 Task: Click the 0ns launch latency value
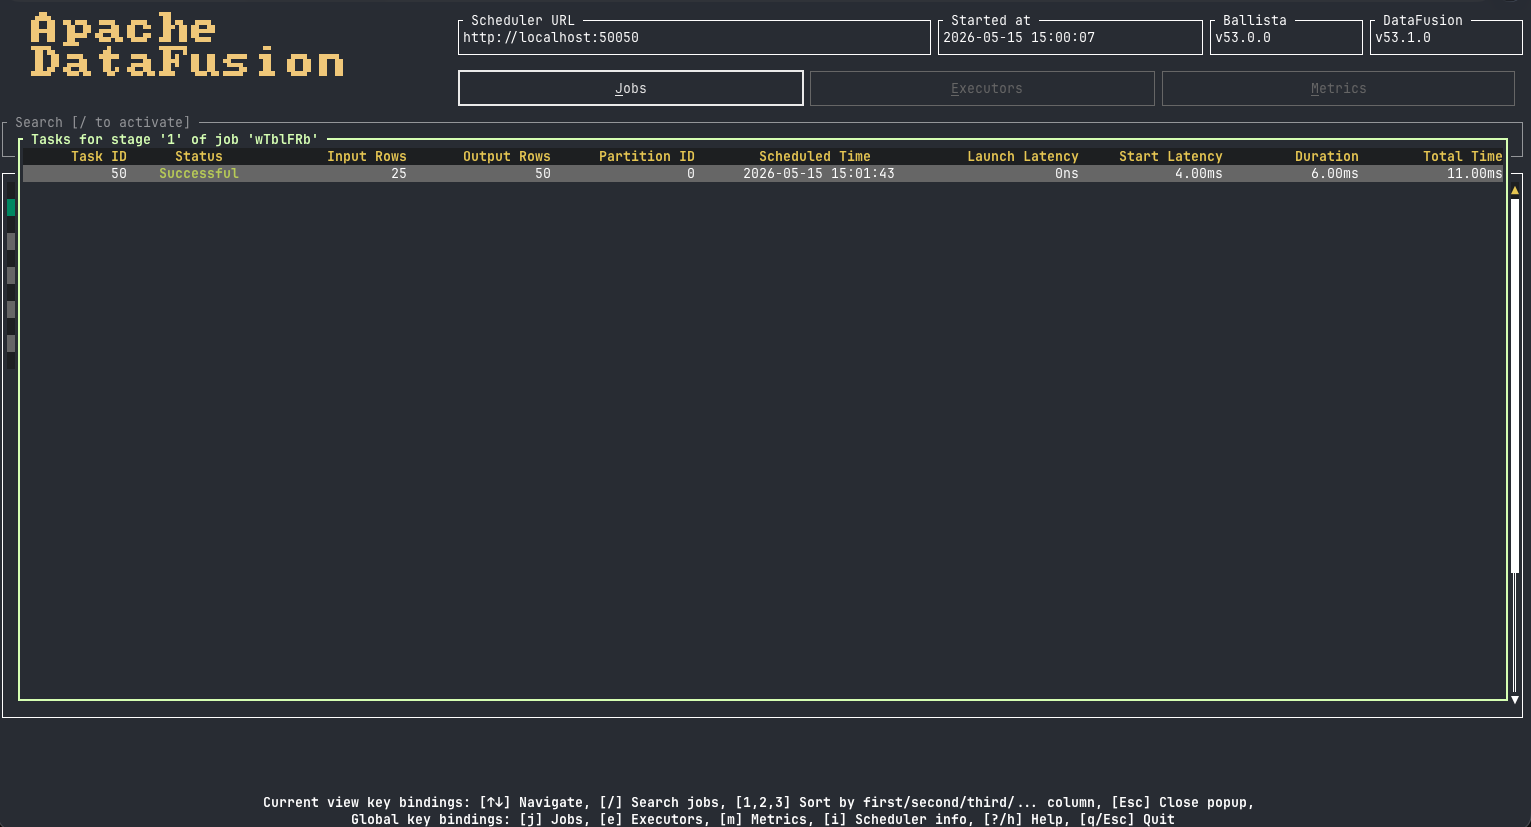pos(1067,173)
